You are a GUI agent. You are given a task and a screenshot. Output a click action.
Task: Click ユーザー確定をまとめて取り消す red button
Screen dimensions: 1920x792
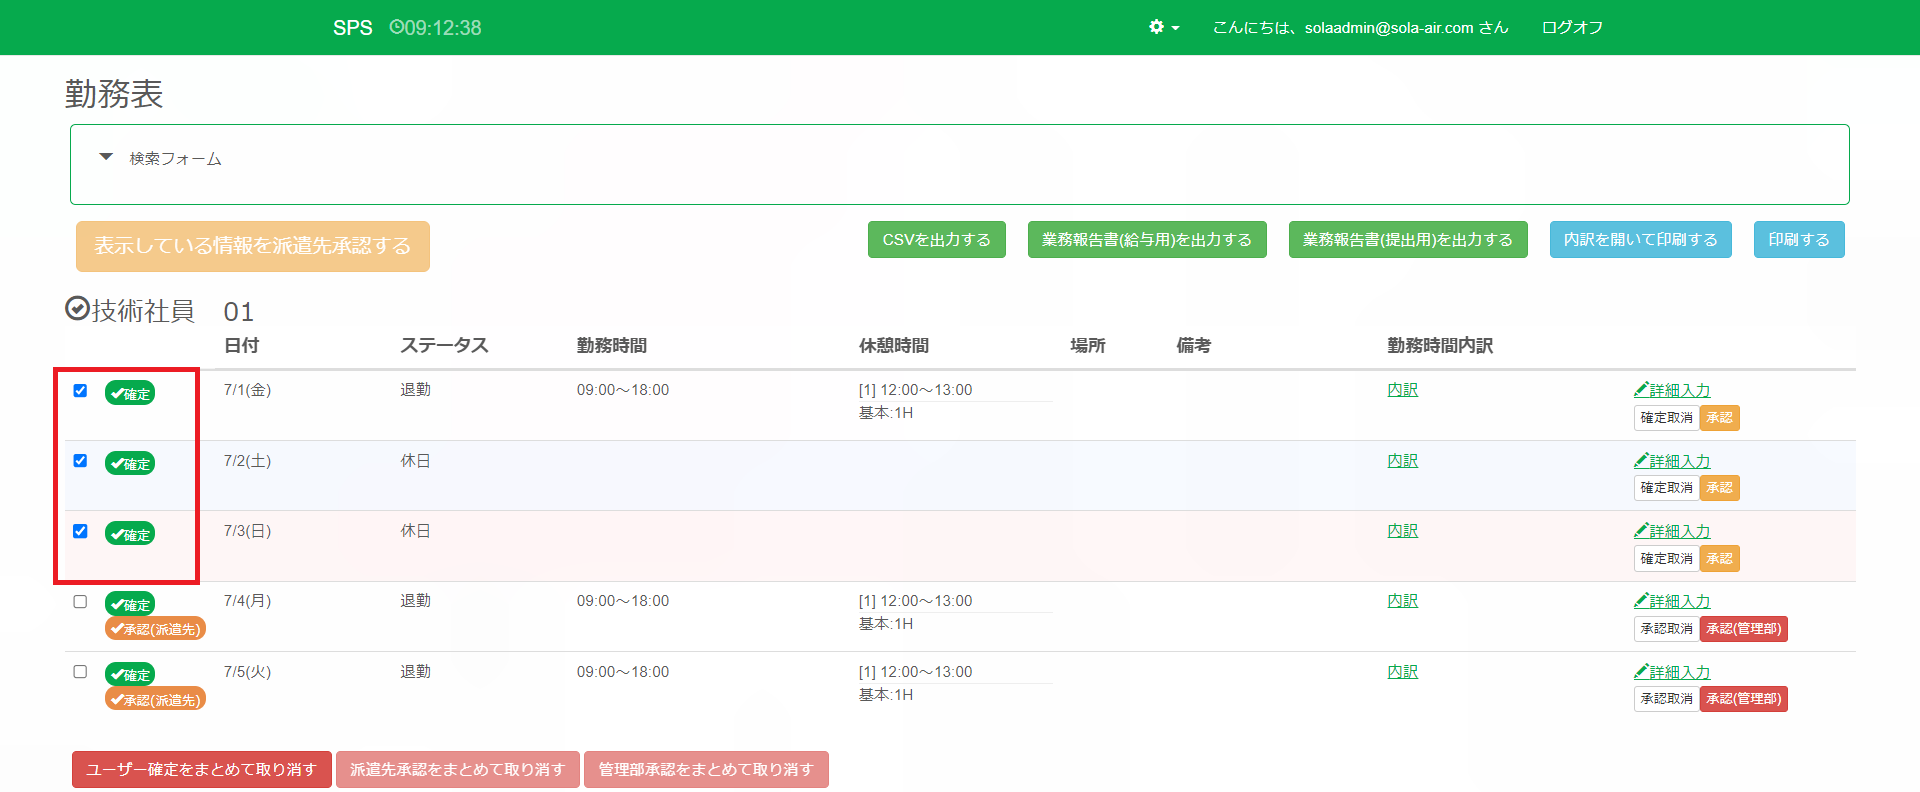201,769
